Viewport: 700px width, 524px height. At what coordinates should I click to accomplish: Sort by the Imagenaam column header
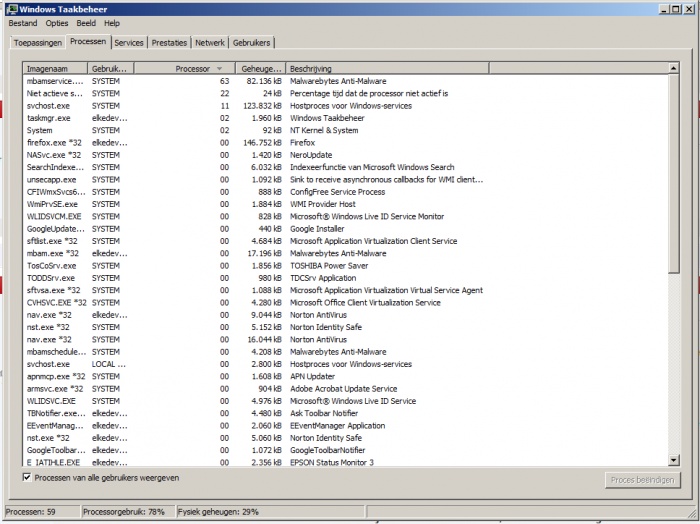tap(55, 69)
